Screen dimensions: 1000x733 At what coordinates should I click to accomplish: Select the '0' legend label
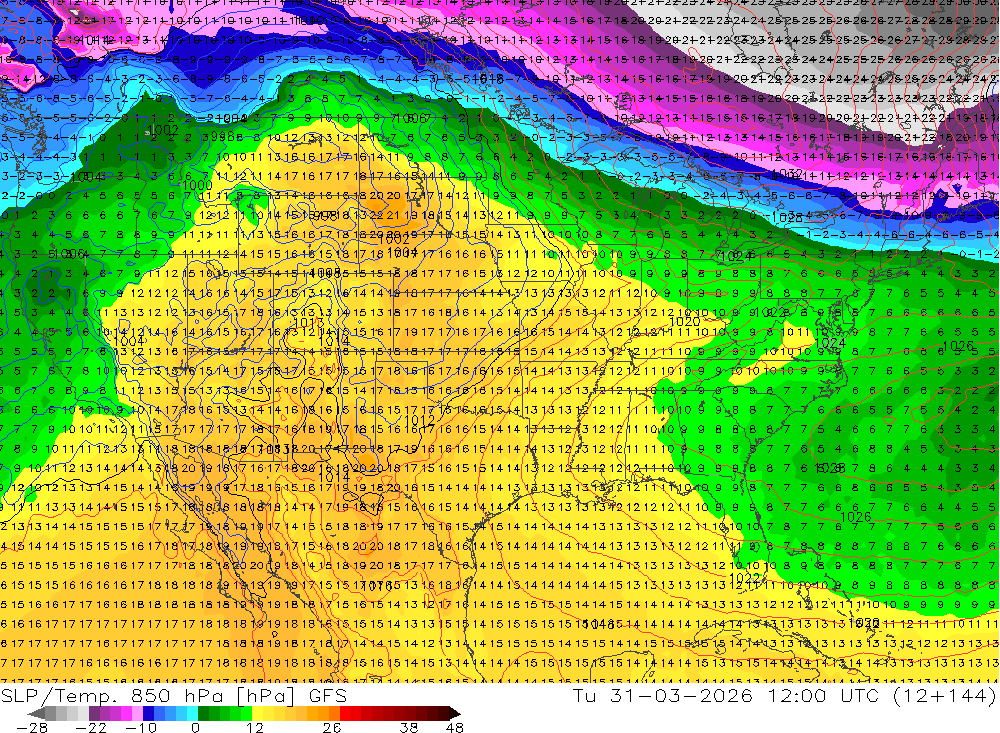pyautogui.click(x=195, y=727)
